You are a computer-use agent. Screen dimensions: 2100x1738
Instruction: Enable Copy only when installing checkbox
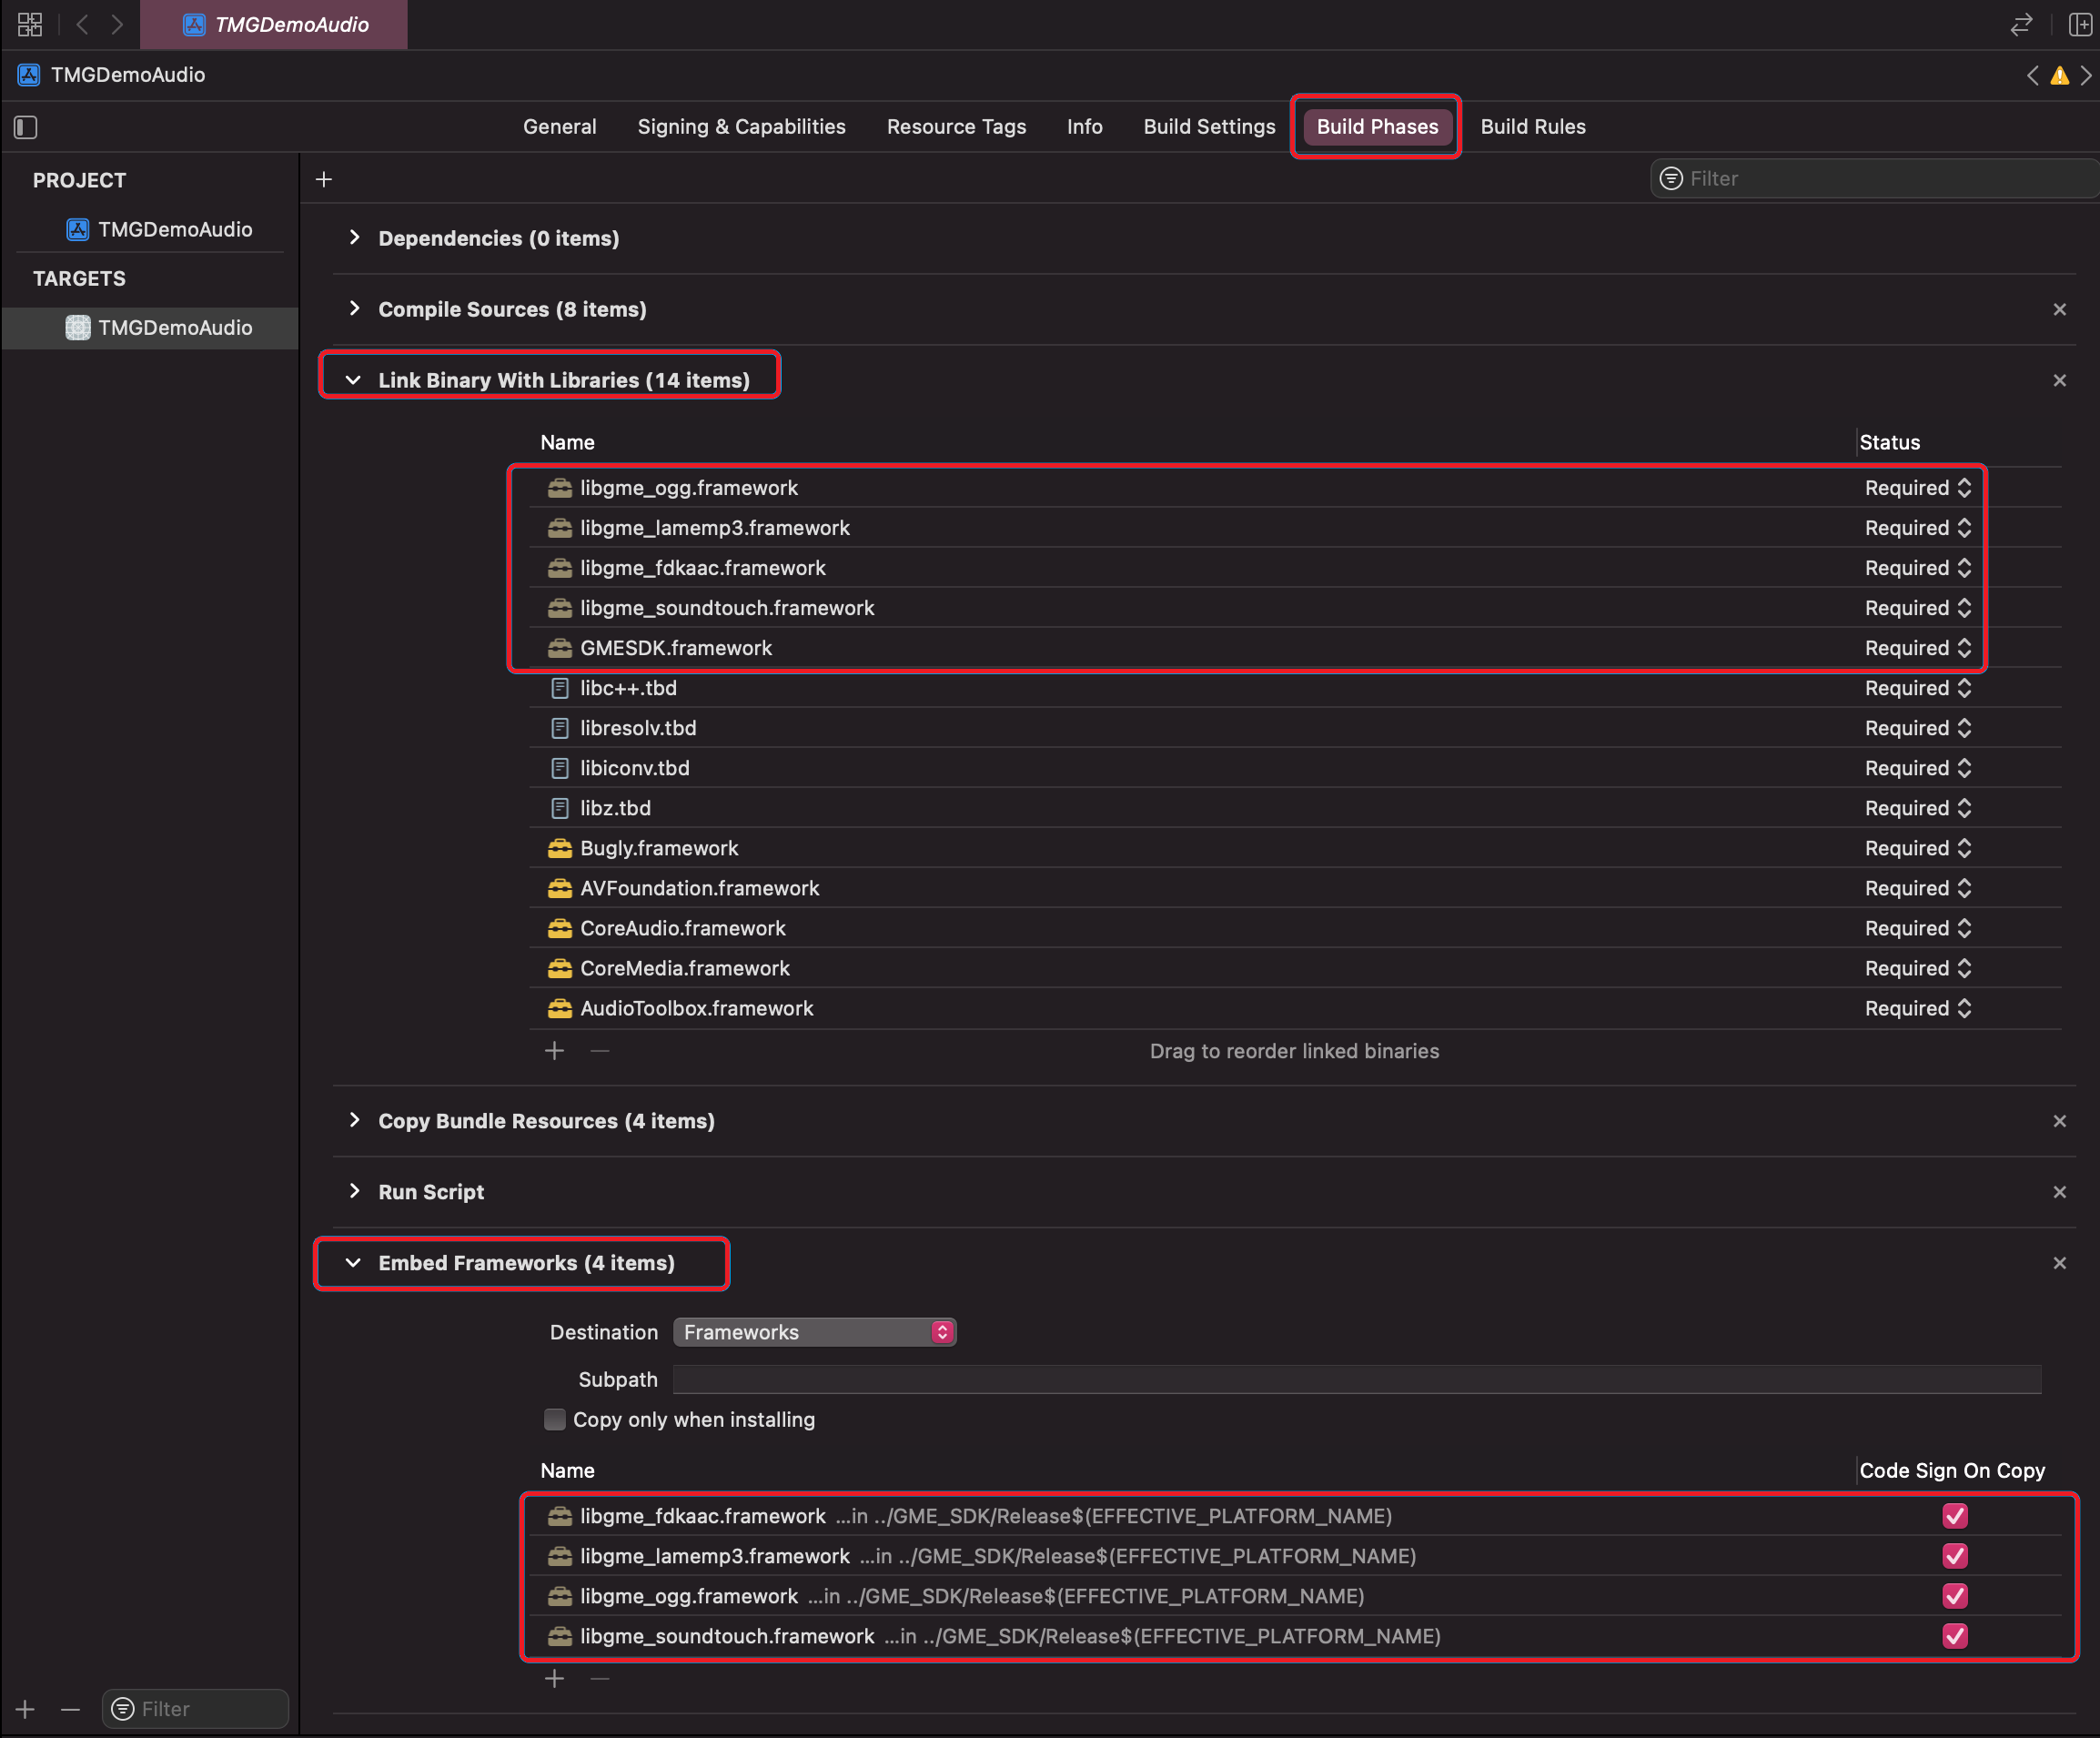pyautogui.click(x=555, y=1420)
